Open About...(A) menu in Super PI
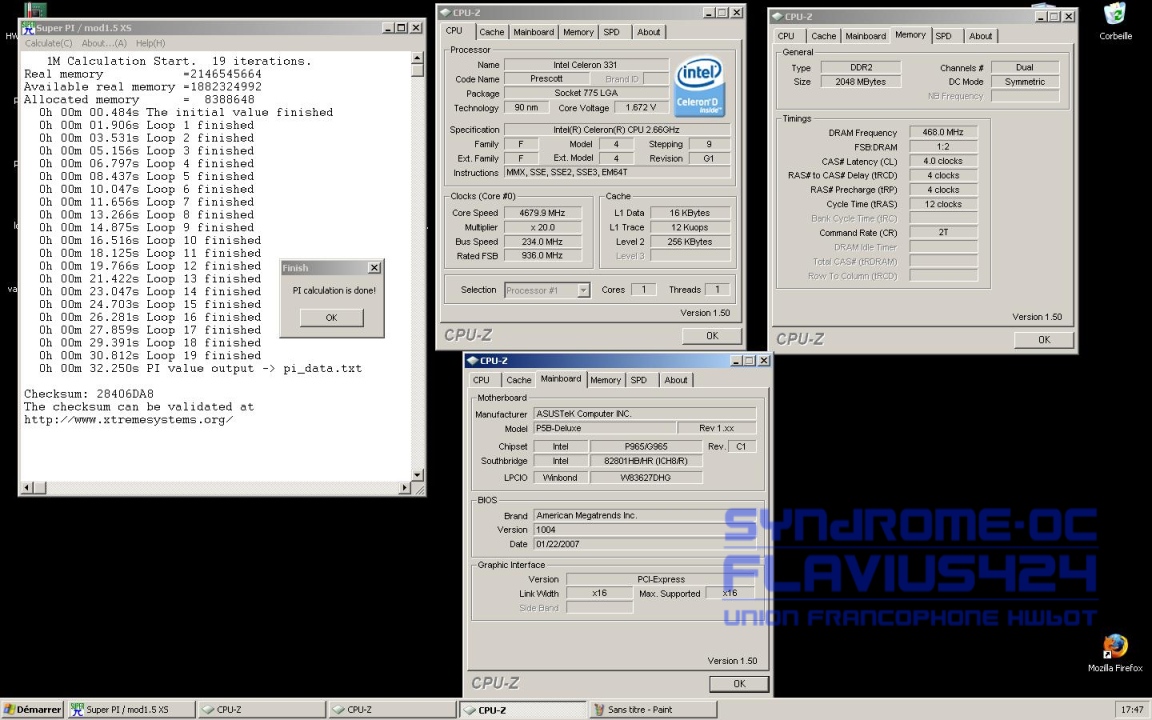Image resolution: width=1152 pixels, height=720 pixels. tap(104, 43)
